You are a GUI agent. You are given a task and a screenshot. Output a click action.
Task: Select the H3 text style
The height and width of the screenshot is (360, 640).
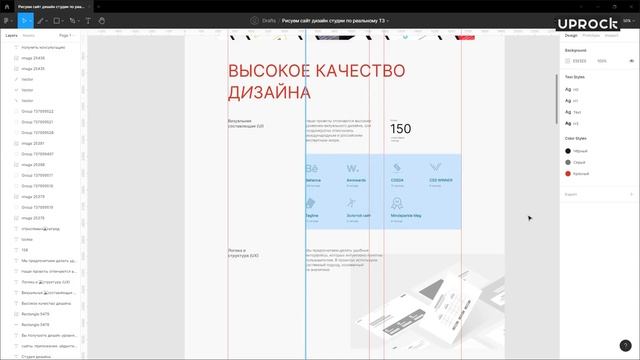click(x=572, y=123)
